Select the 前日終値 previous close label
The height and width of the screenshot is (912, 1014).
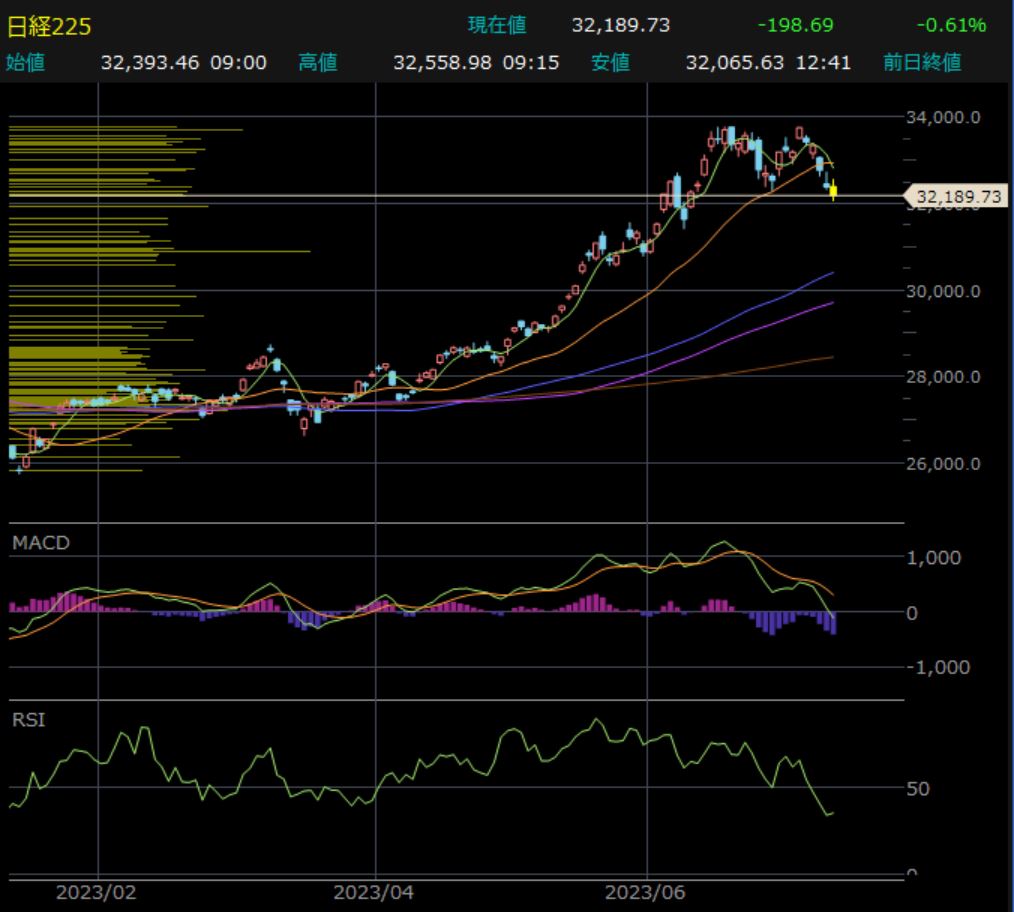coord(922,63)
